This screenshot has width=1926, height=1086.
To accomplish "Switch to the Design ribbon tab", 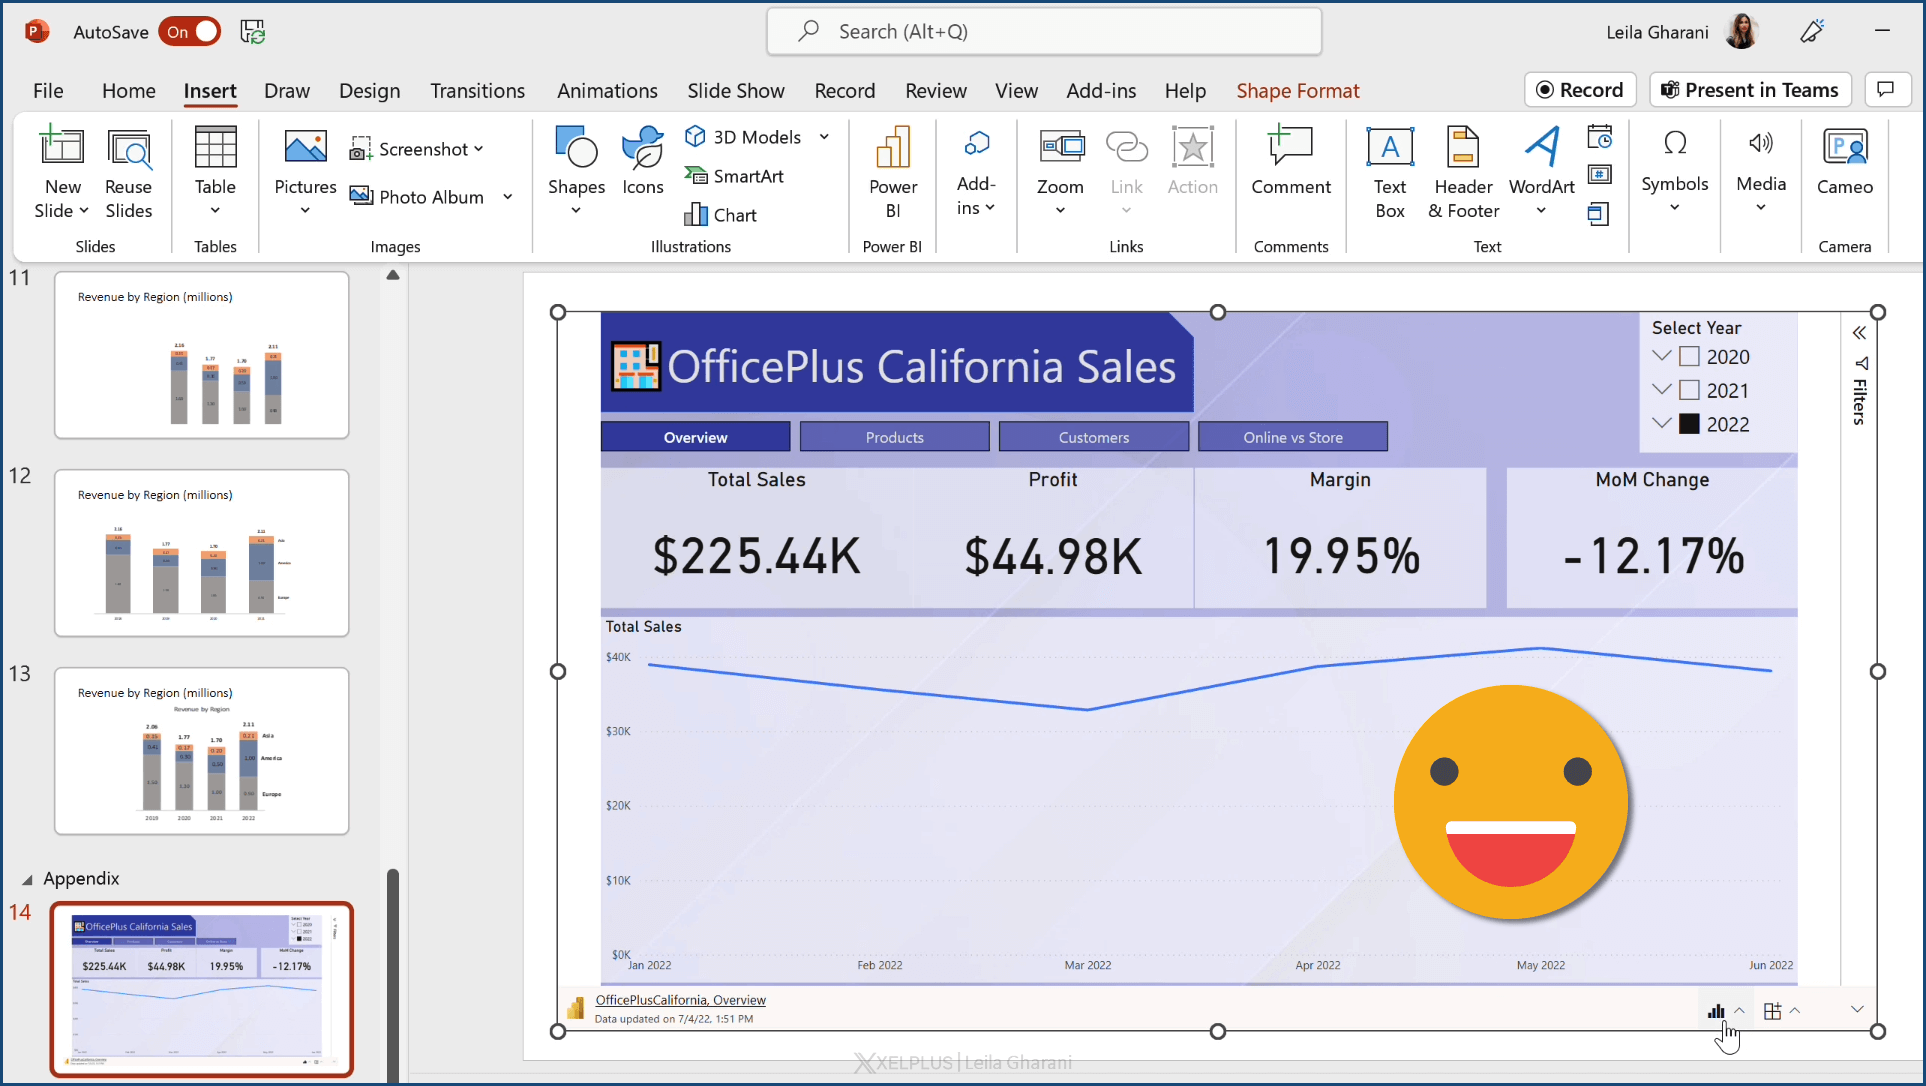I will 369,91.
